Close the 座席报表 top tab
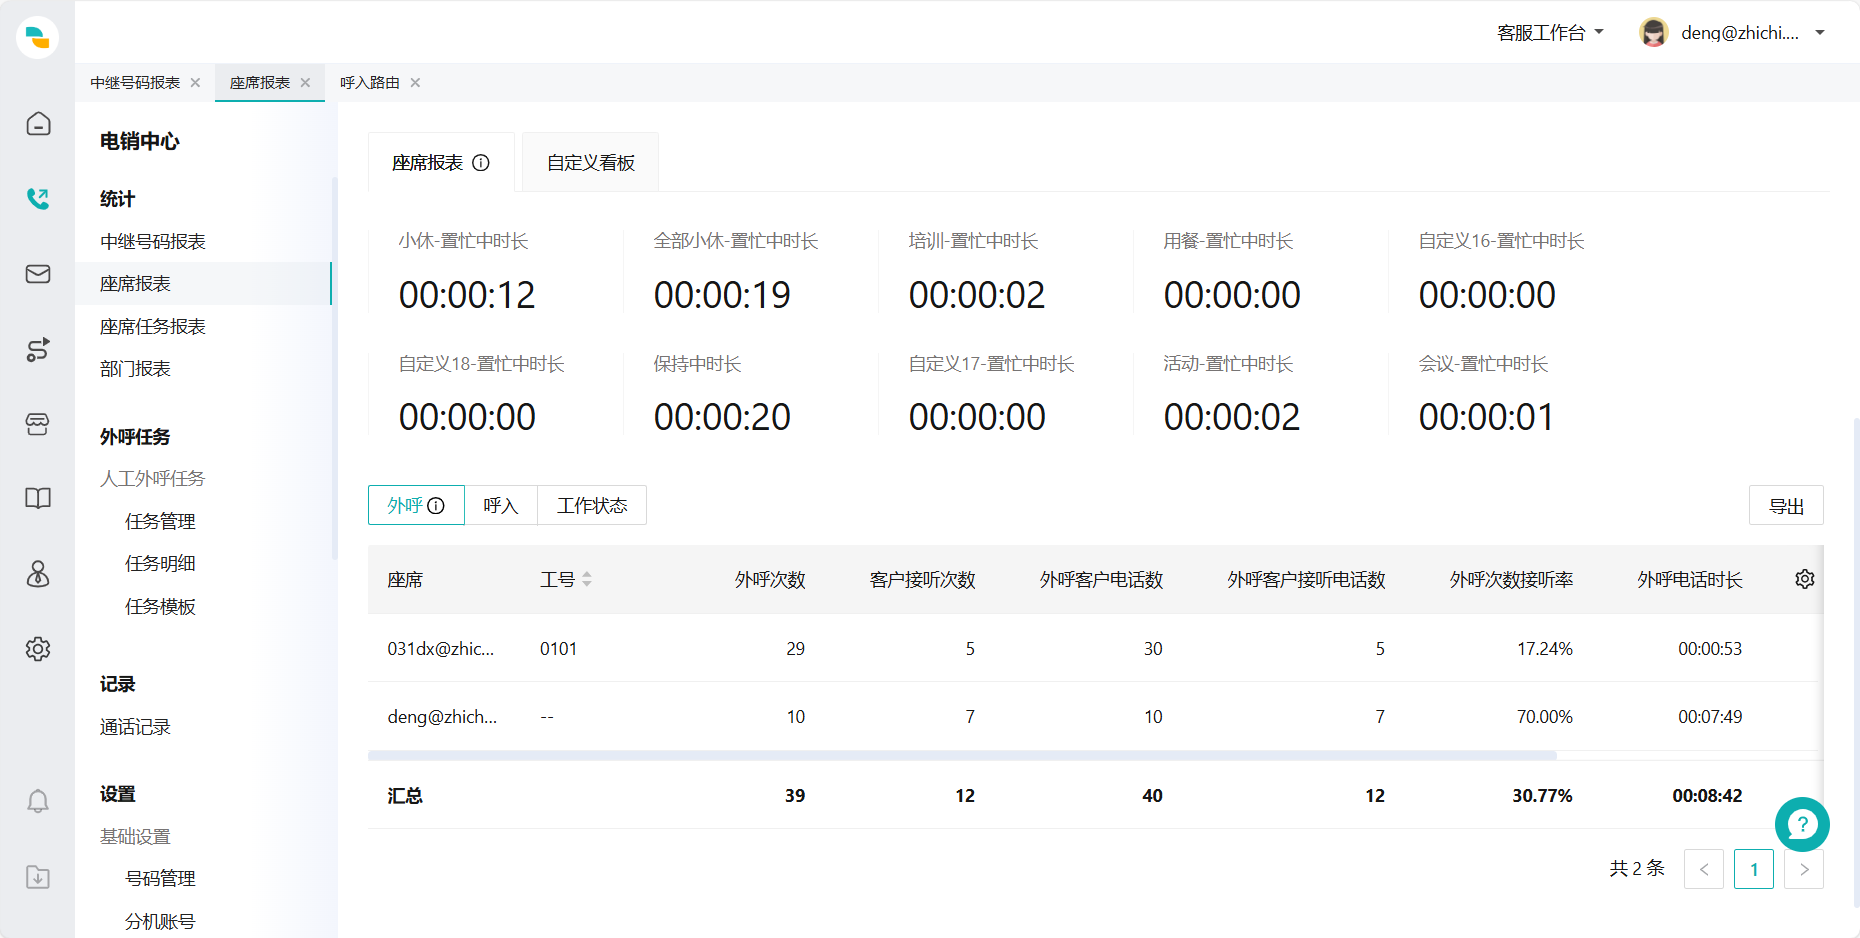This screenshot has height=938, width=1860. click(305, 83)
